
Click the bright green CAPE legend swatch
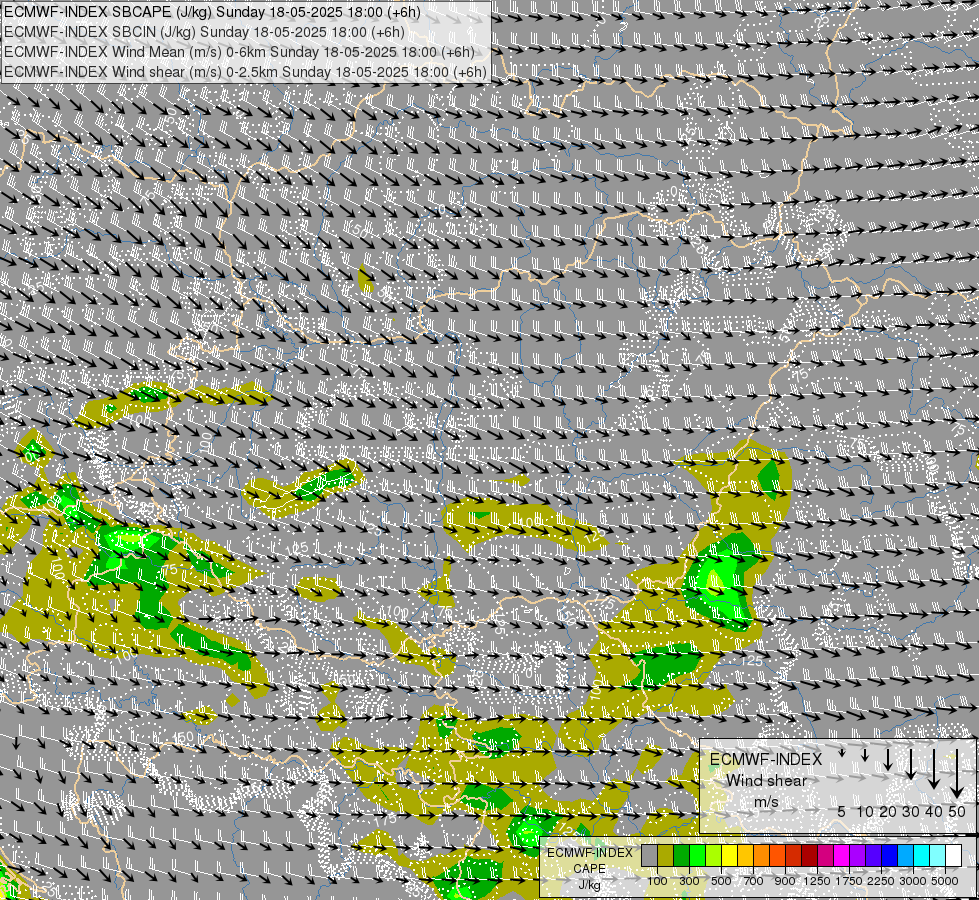coord(697,855)
